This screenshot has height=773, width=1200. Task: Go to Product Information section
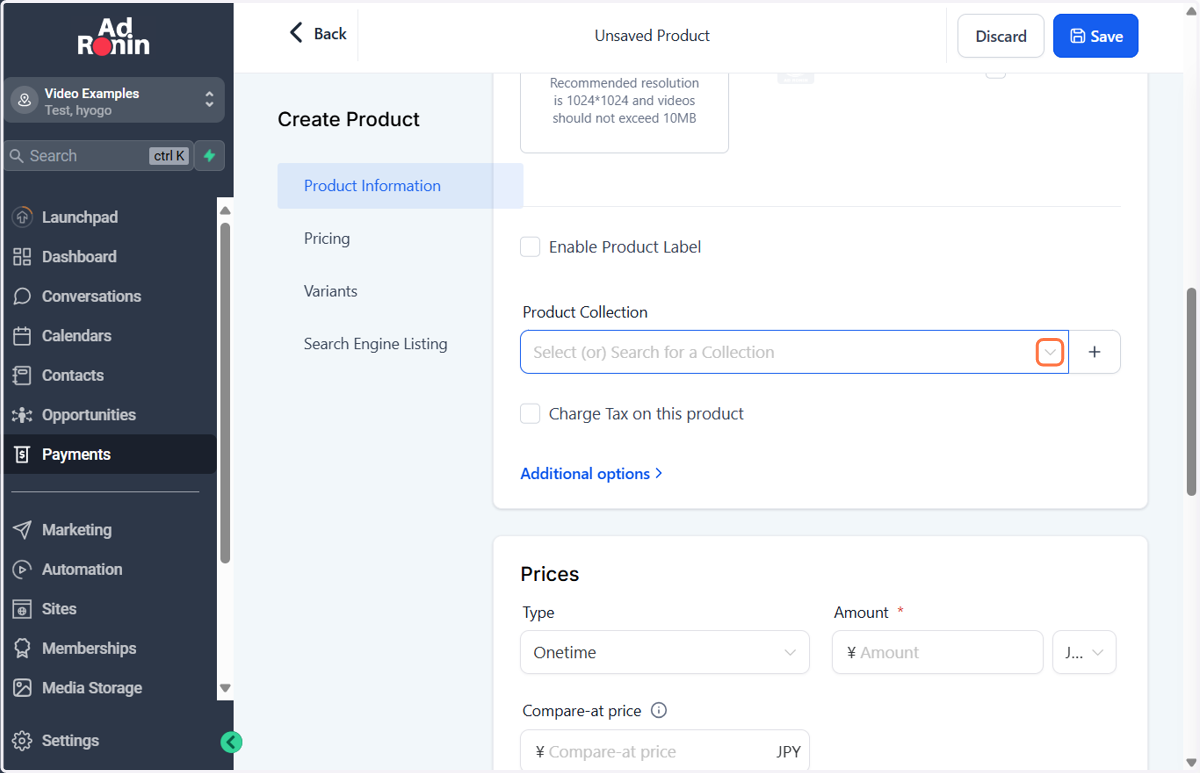(x=400, y=186)
